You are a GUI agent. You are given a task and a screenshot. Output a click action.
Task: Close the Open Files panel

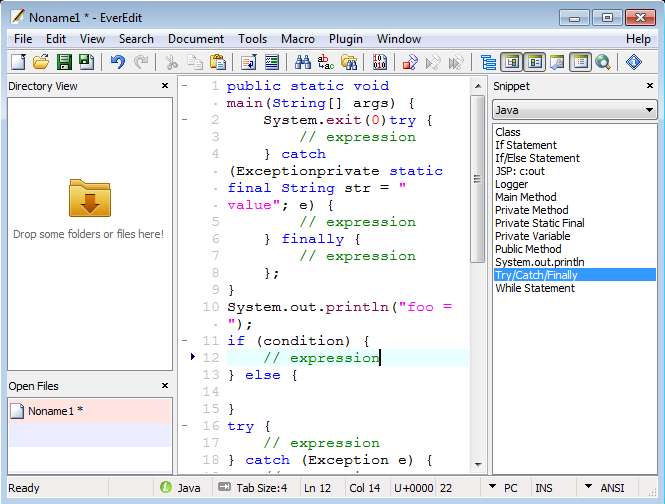pos(165,386)
